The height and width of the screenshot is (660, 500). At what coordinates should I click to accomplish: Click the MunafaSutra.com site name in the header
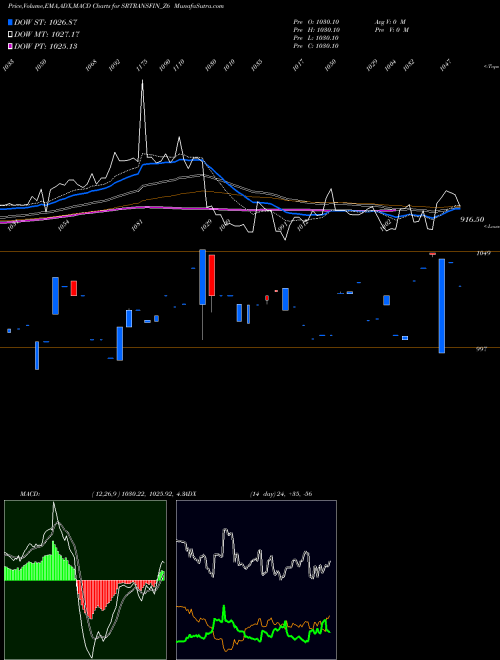coord(198,6)
